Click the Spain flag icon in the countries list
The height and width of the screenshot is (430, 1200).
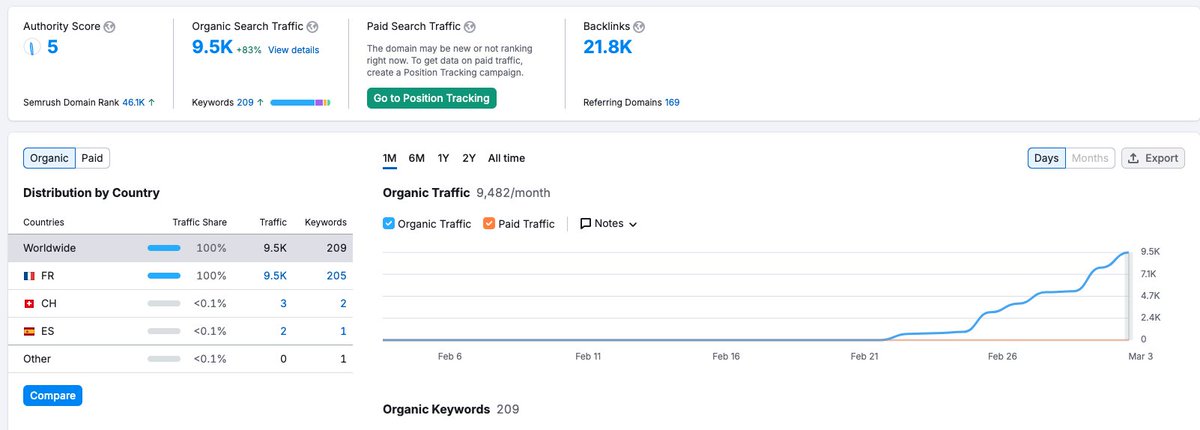click(29, 331)
